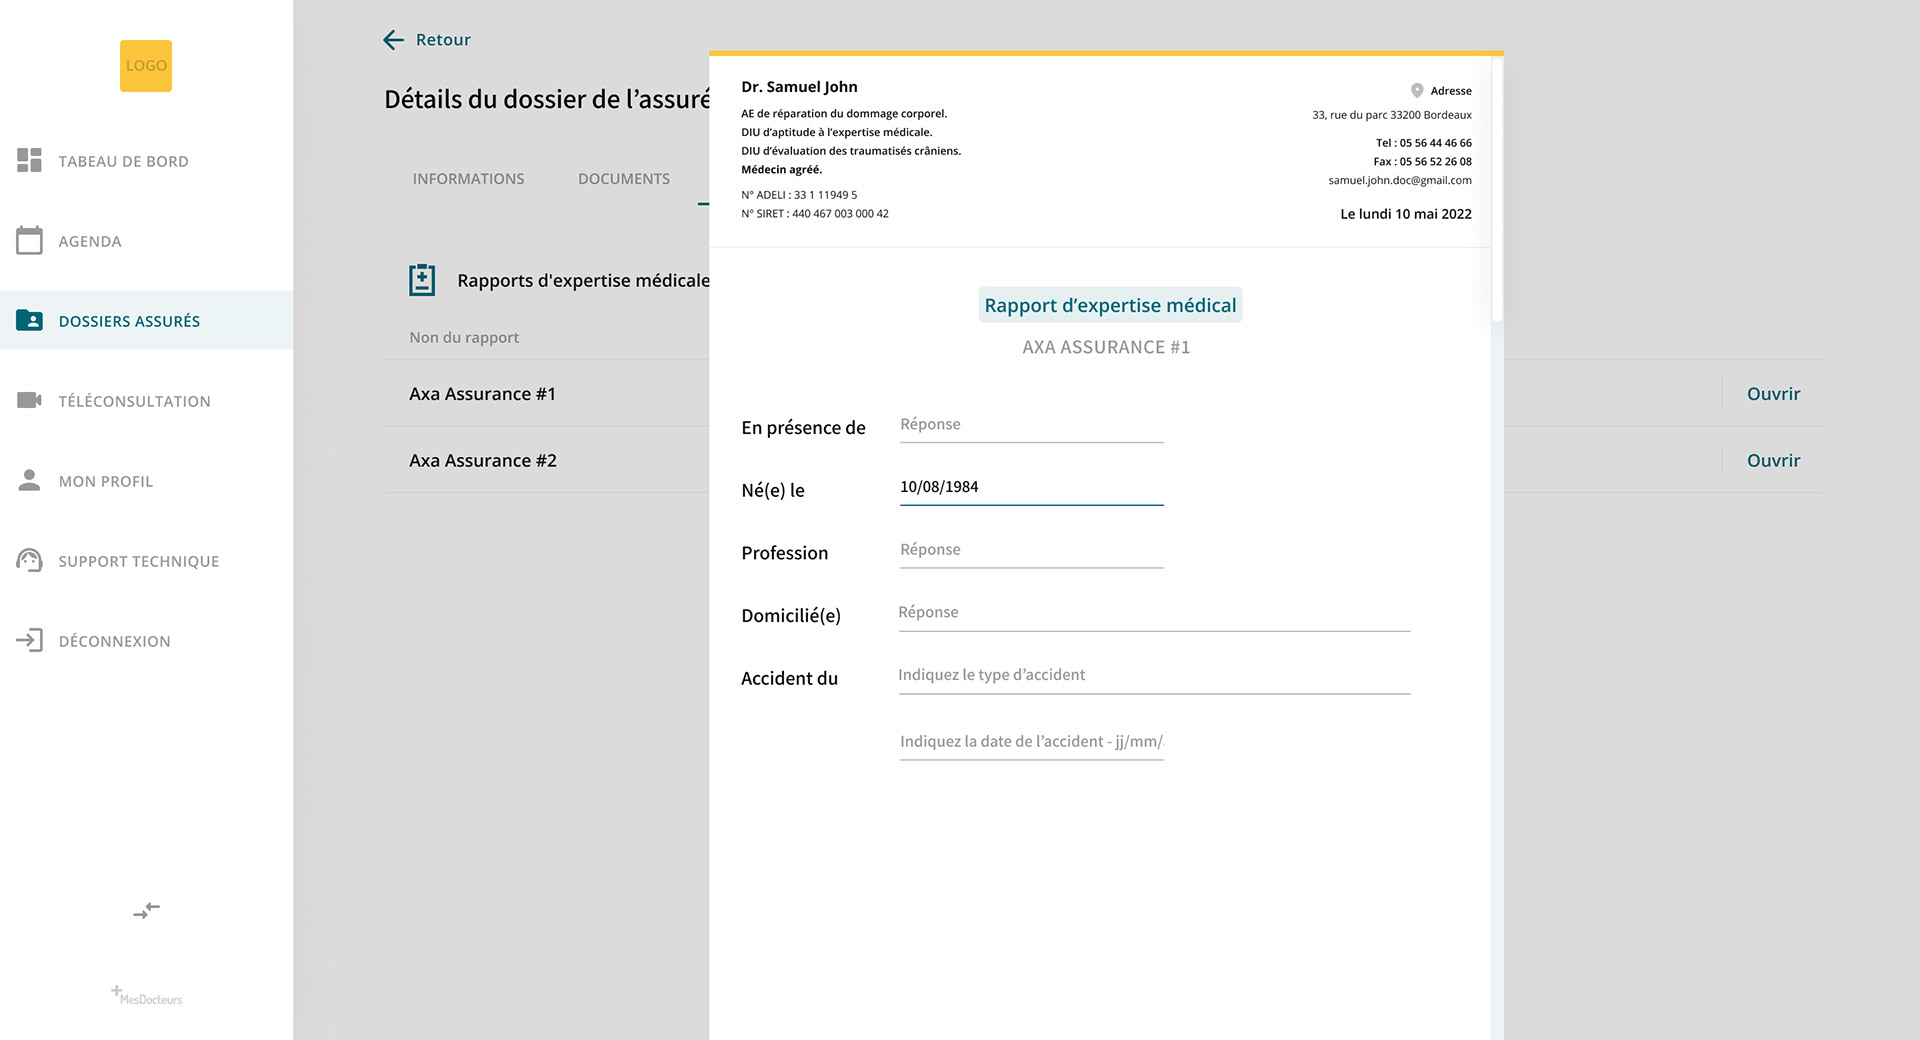Click the Agenda calendar icon
Viewport: 1920px width, 1040px height.
(x=29, y=240)
